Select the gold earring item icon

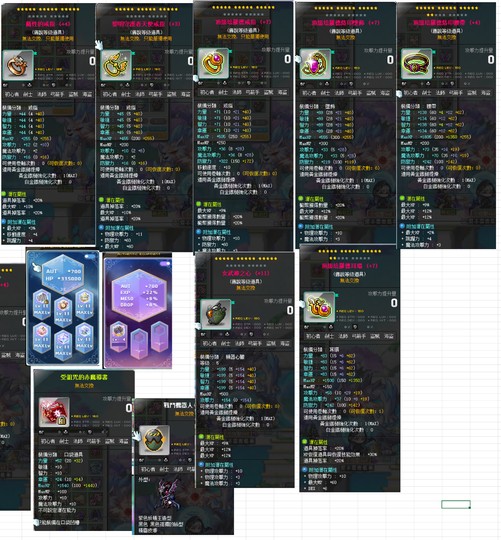(319, 307)
